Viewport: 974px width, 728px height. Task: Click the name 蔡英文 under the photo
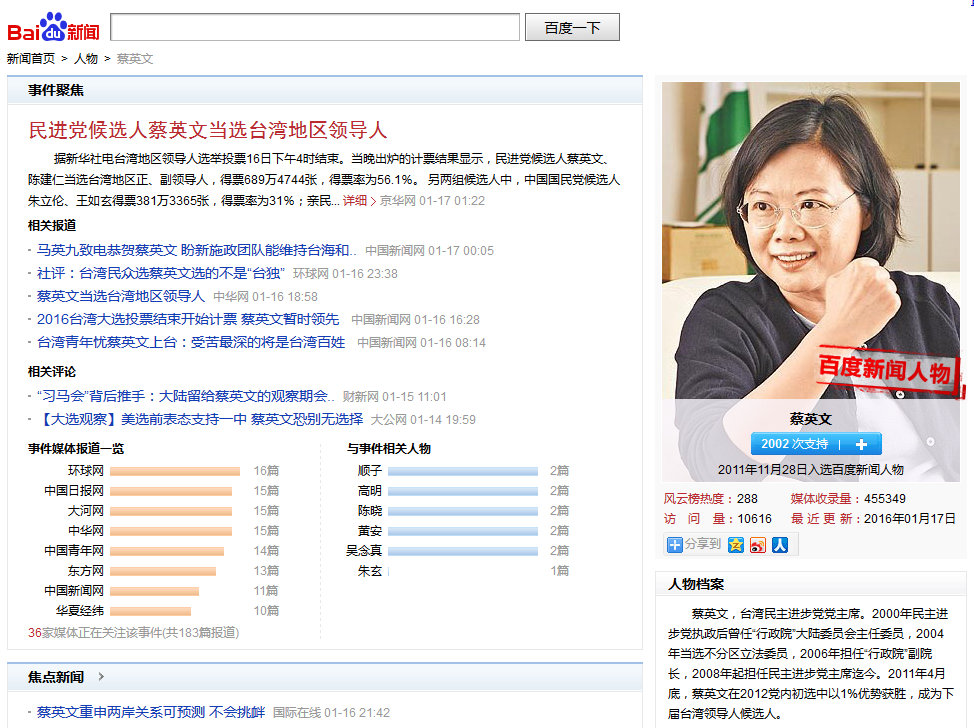tap(811, 419)
